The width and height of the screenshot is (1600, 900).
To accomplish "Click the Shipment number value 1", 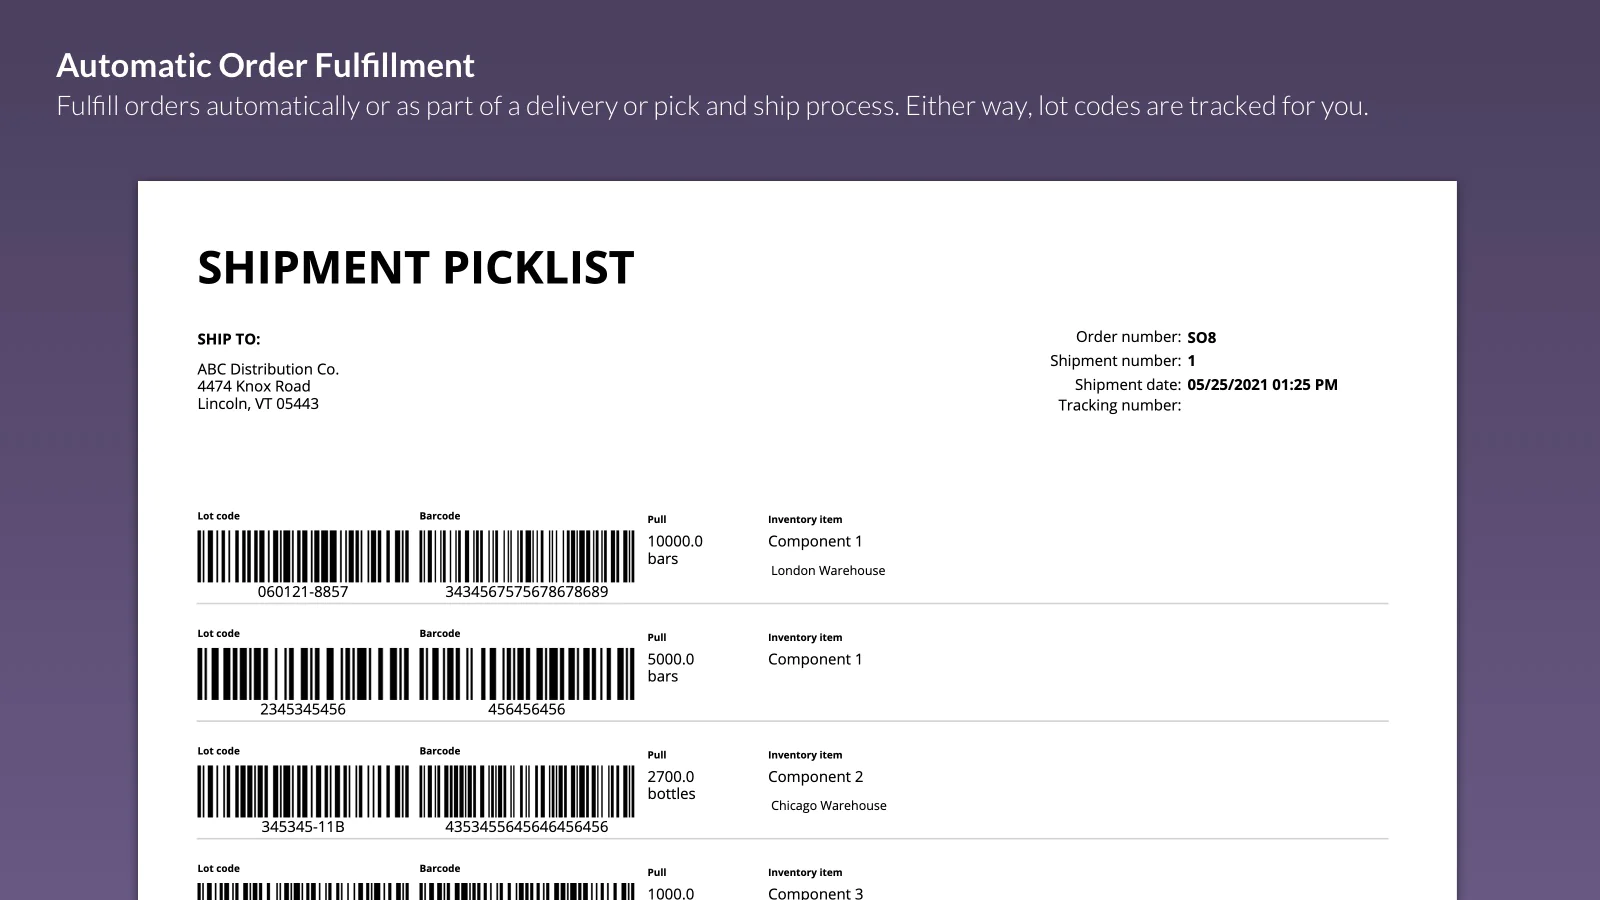I will [1192, 361].
